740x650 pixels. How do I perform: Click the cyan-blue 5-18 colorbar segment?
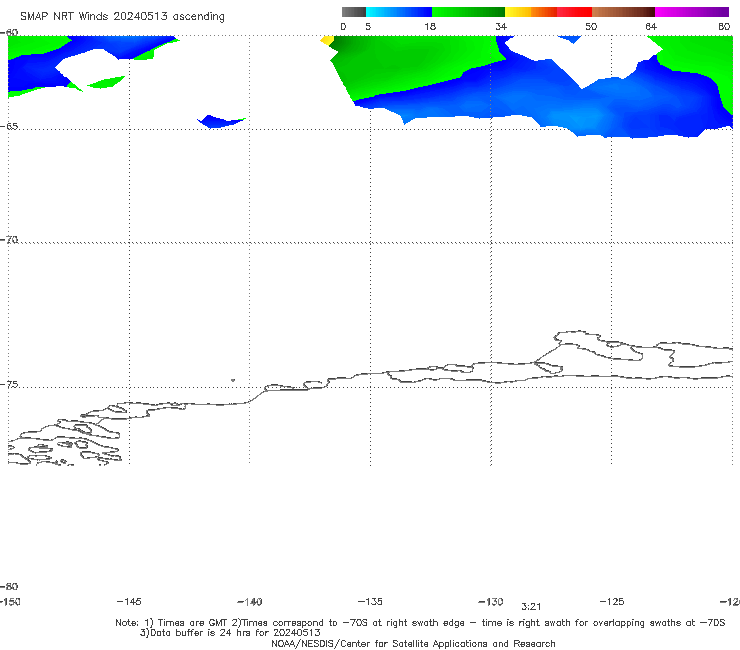click(399, 12)
